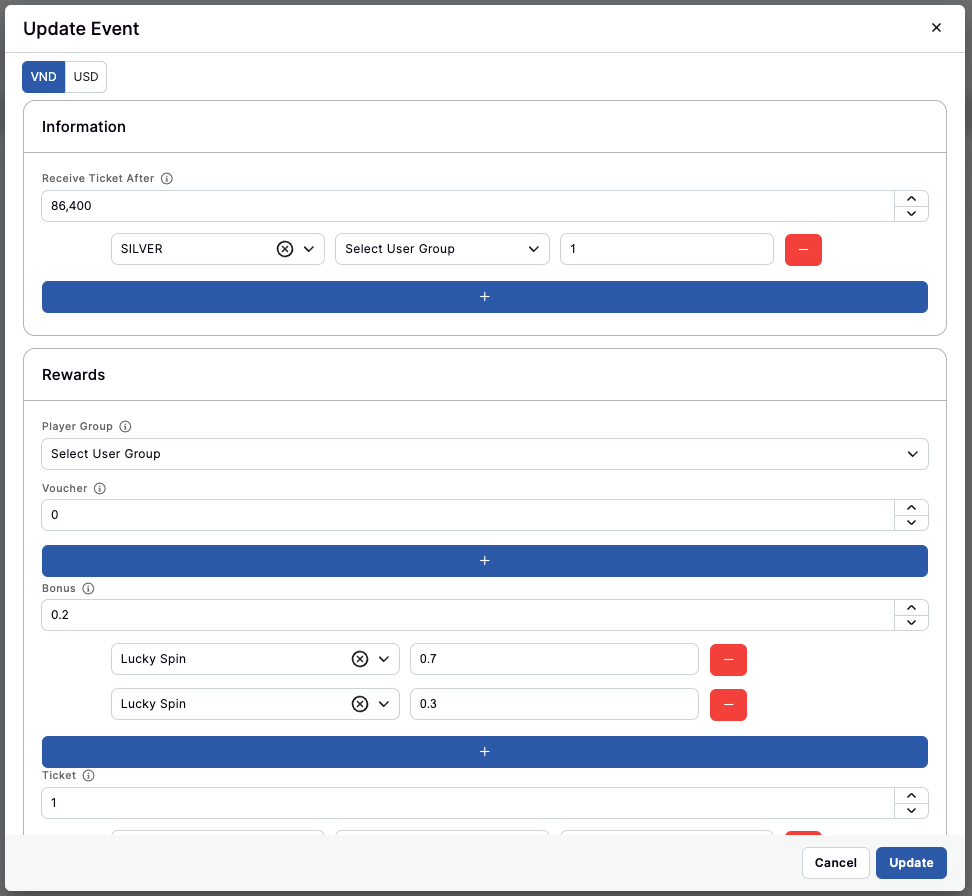Image resolution: width=972 pixels, height=896 pixels.
Task: Click info icon beside Player Group label
Action: 125,427
